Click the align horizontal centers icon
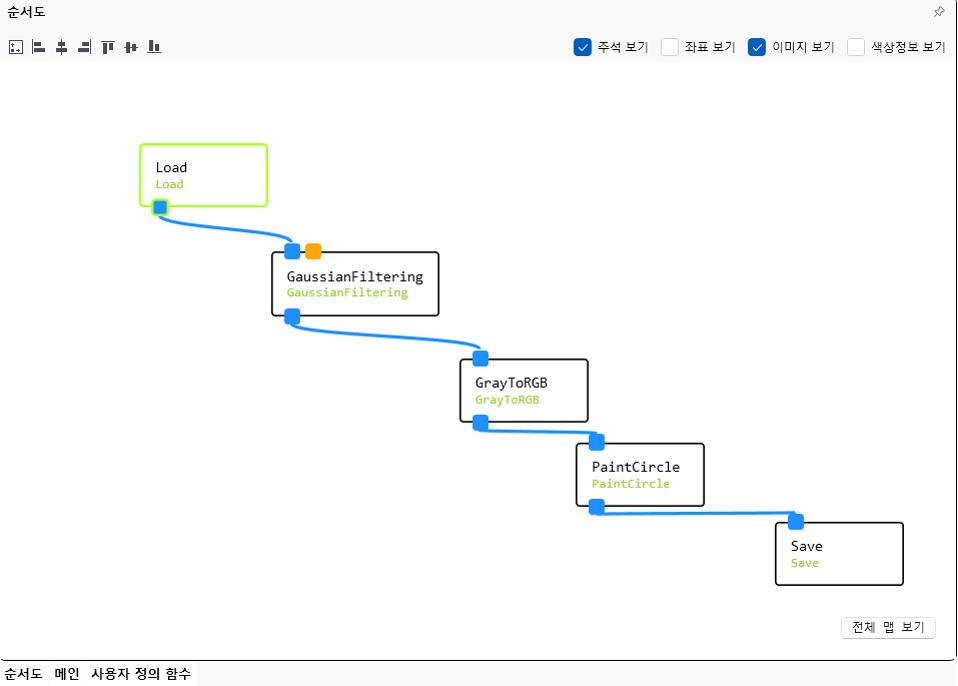Image resolution: width=958 pixels, height=686 pixels. (61, 47)
